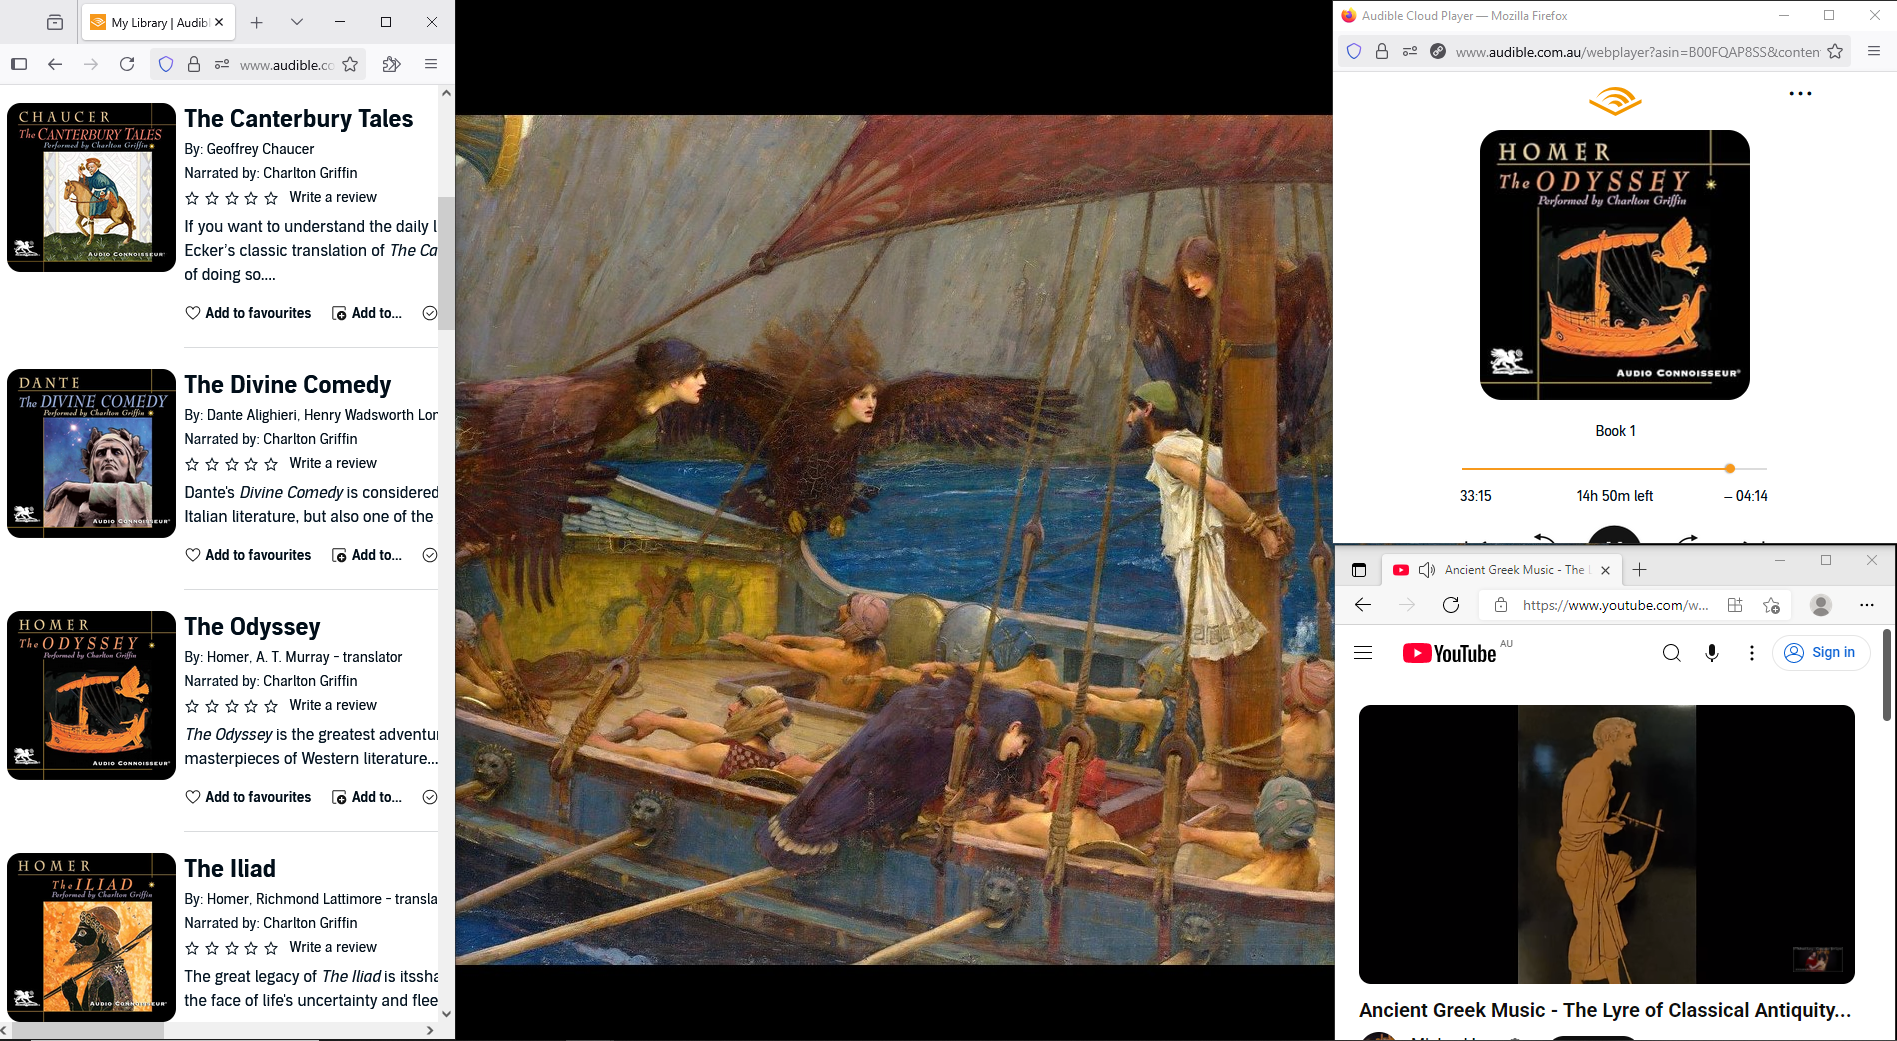This screenshot has width=1897, height=1041.
Task: Open the Ancient Greek Music video title
Action: tap(1605, 1010)
